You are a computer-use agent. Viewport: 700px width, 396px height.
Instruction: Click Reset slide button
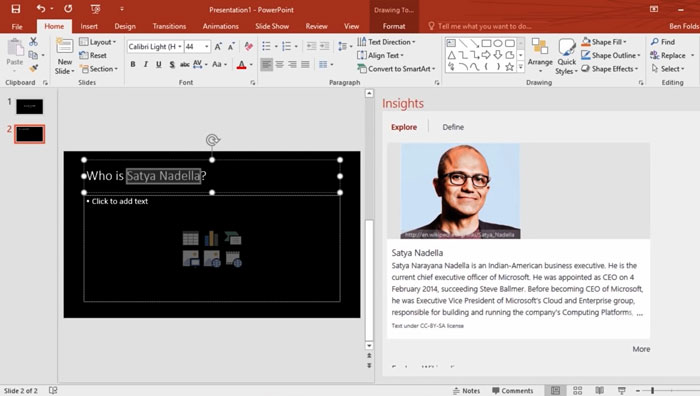click(93, 55)
